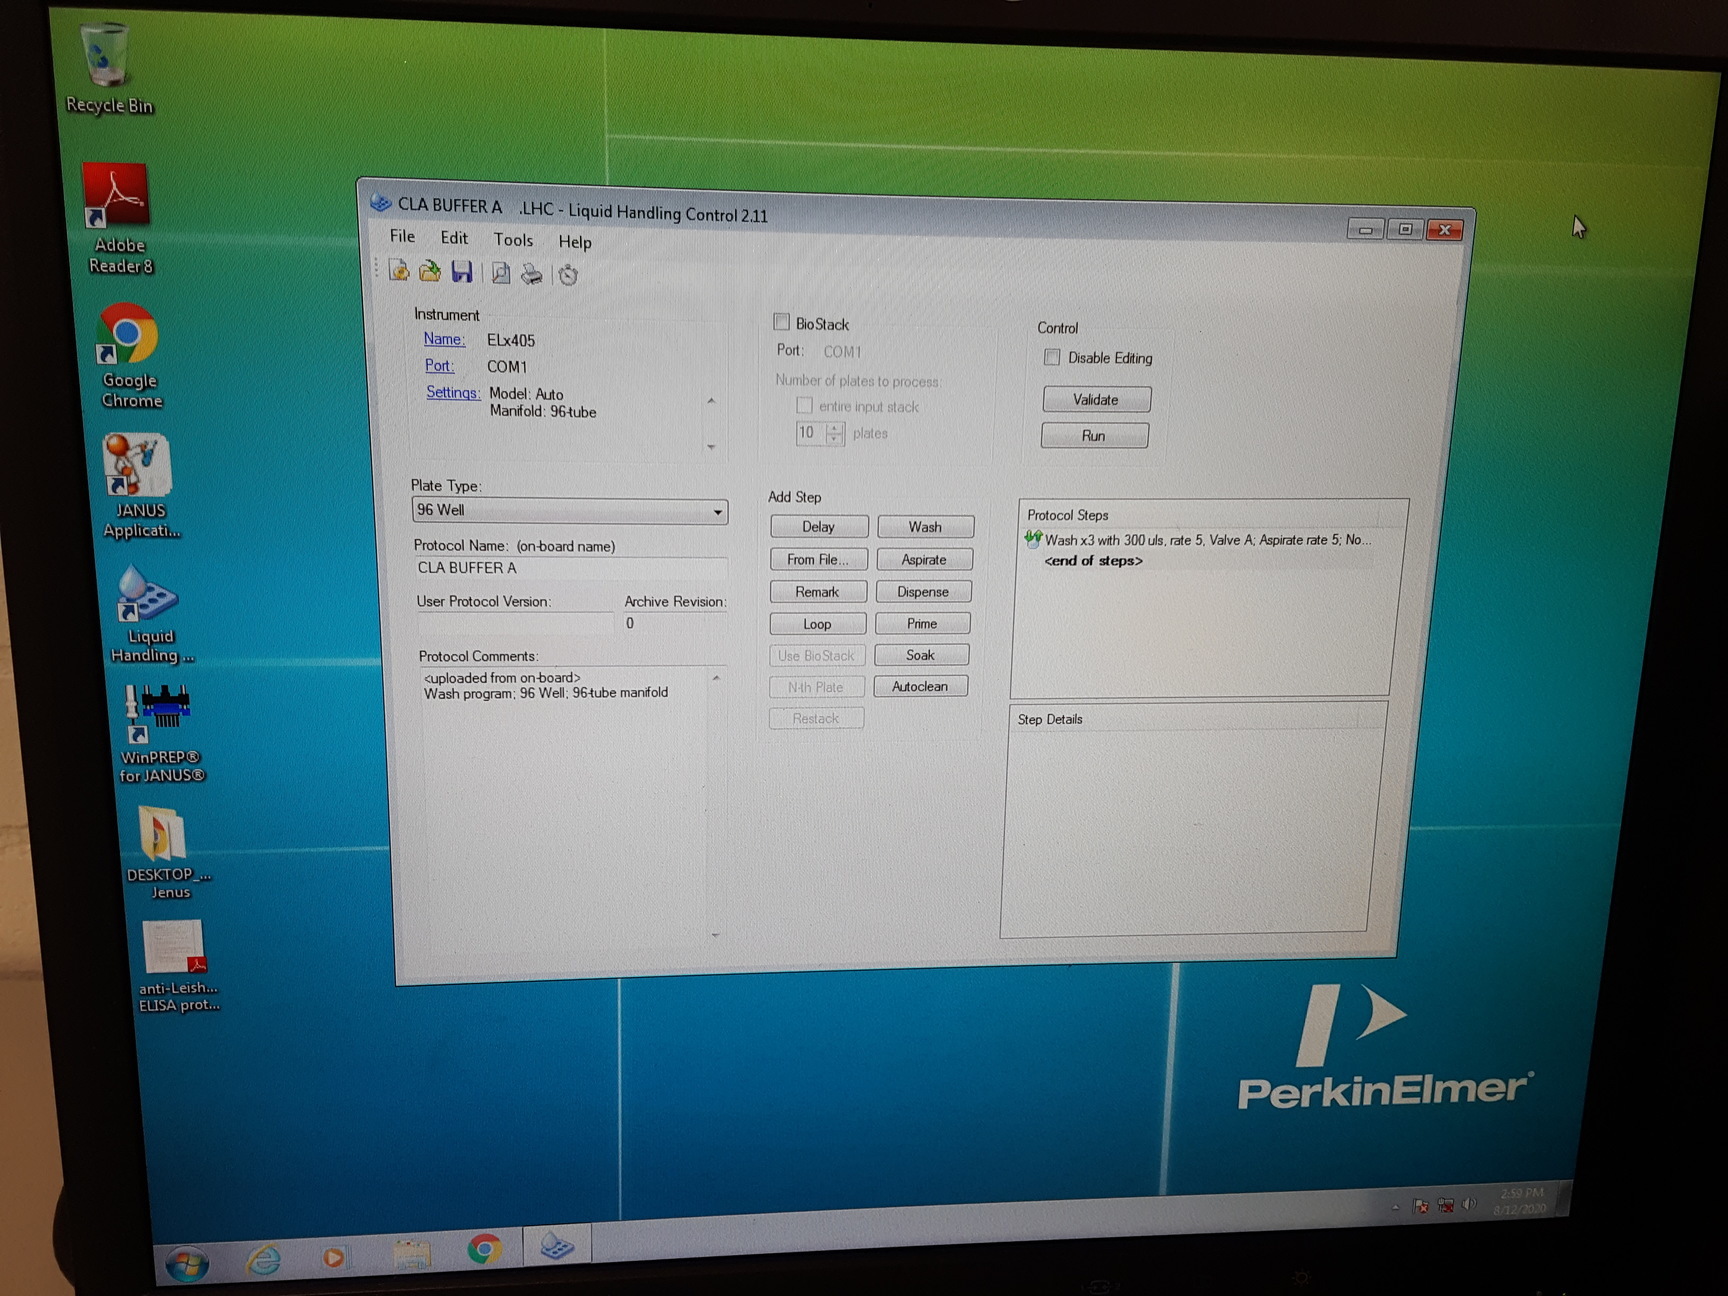Image resolution: width=1728 pixels, height=1296 pixels.
Task: Open the Recycle Bin desktop icon
Action: (106, 69)
